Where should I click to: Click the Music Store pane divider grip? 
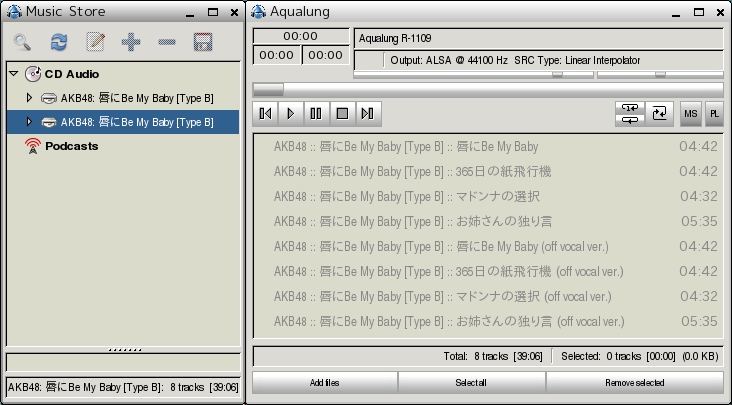124,349
